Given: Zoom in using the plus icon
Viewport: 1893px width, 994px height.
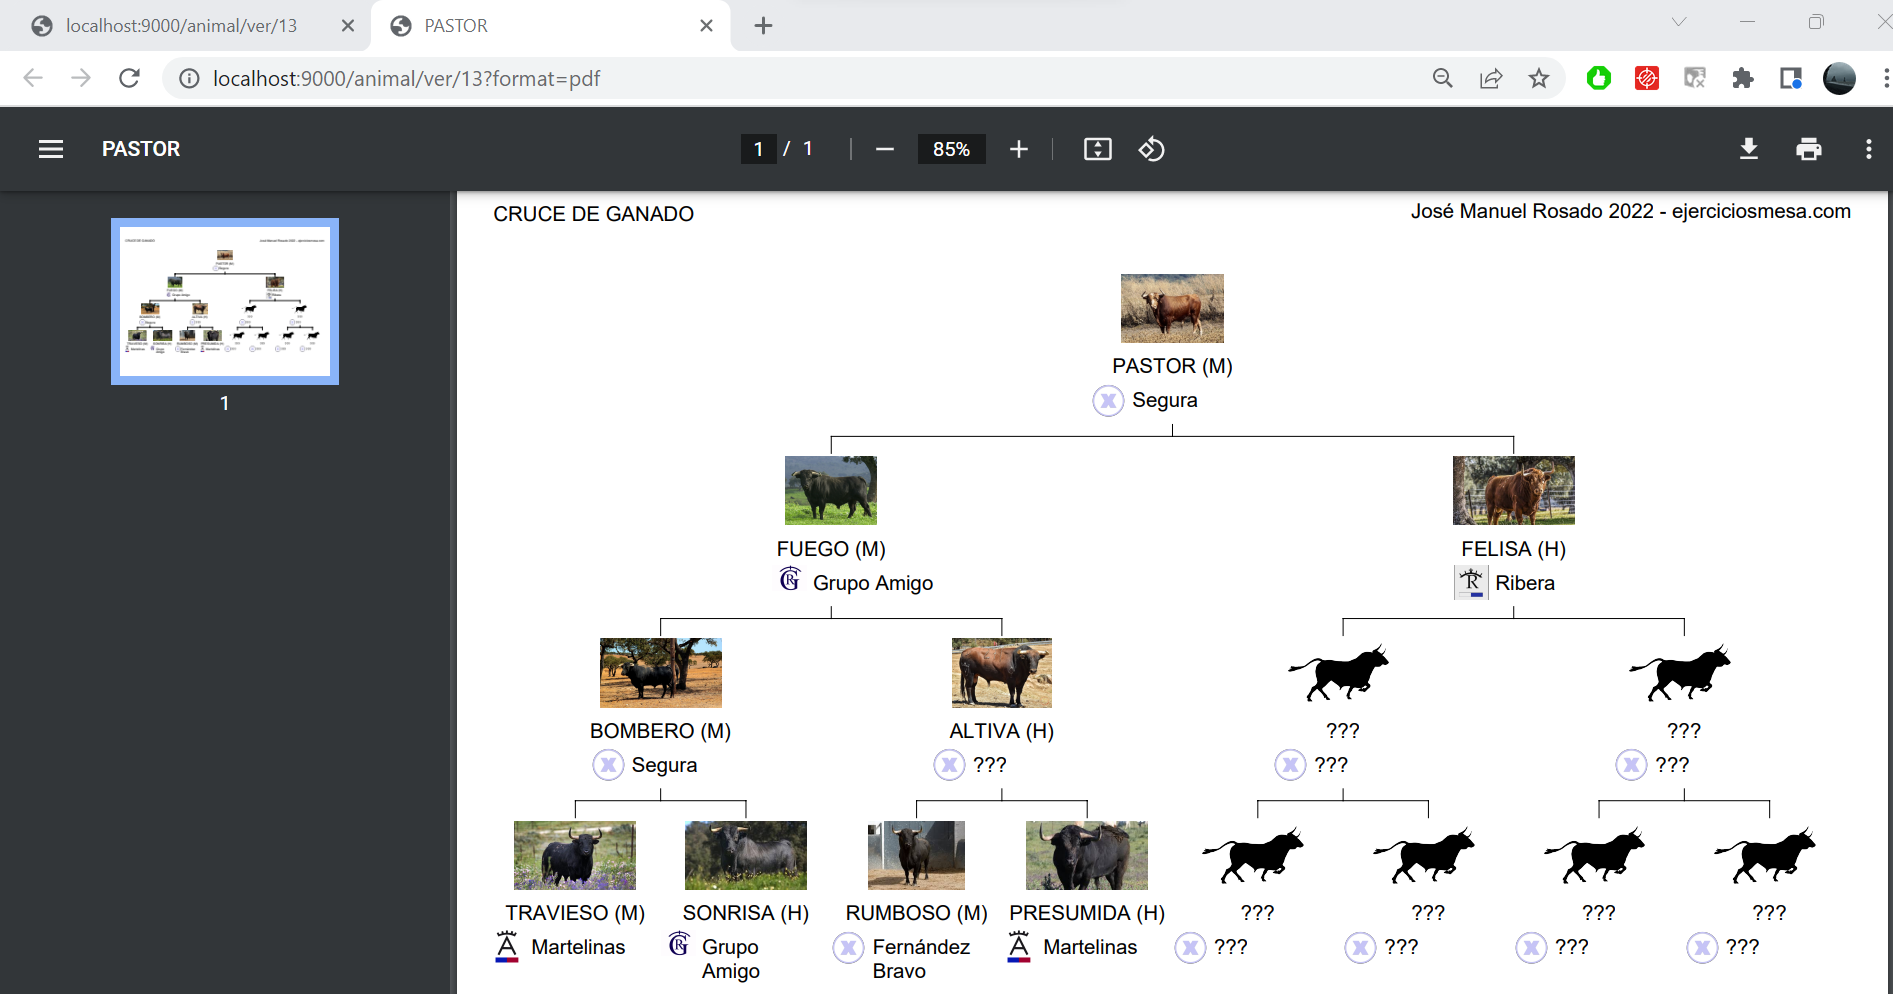Looking at the screenshot, I should pyautogui.click(x=1018, y=149).
